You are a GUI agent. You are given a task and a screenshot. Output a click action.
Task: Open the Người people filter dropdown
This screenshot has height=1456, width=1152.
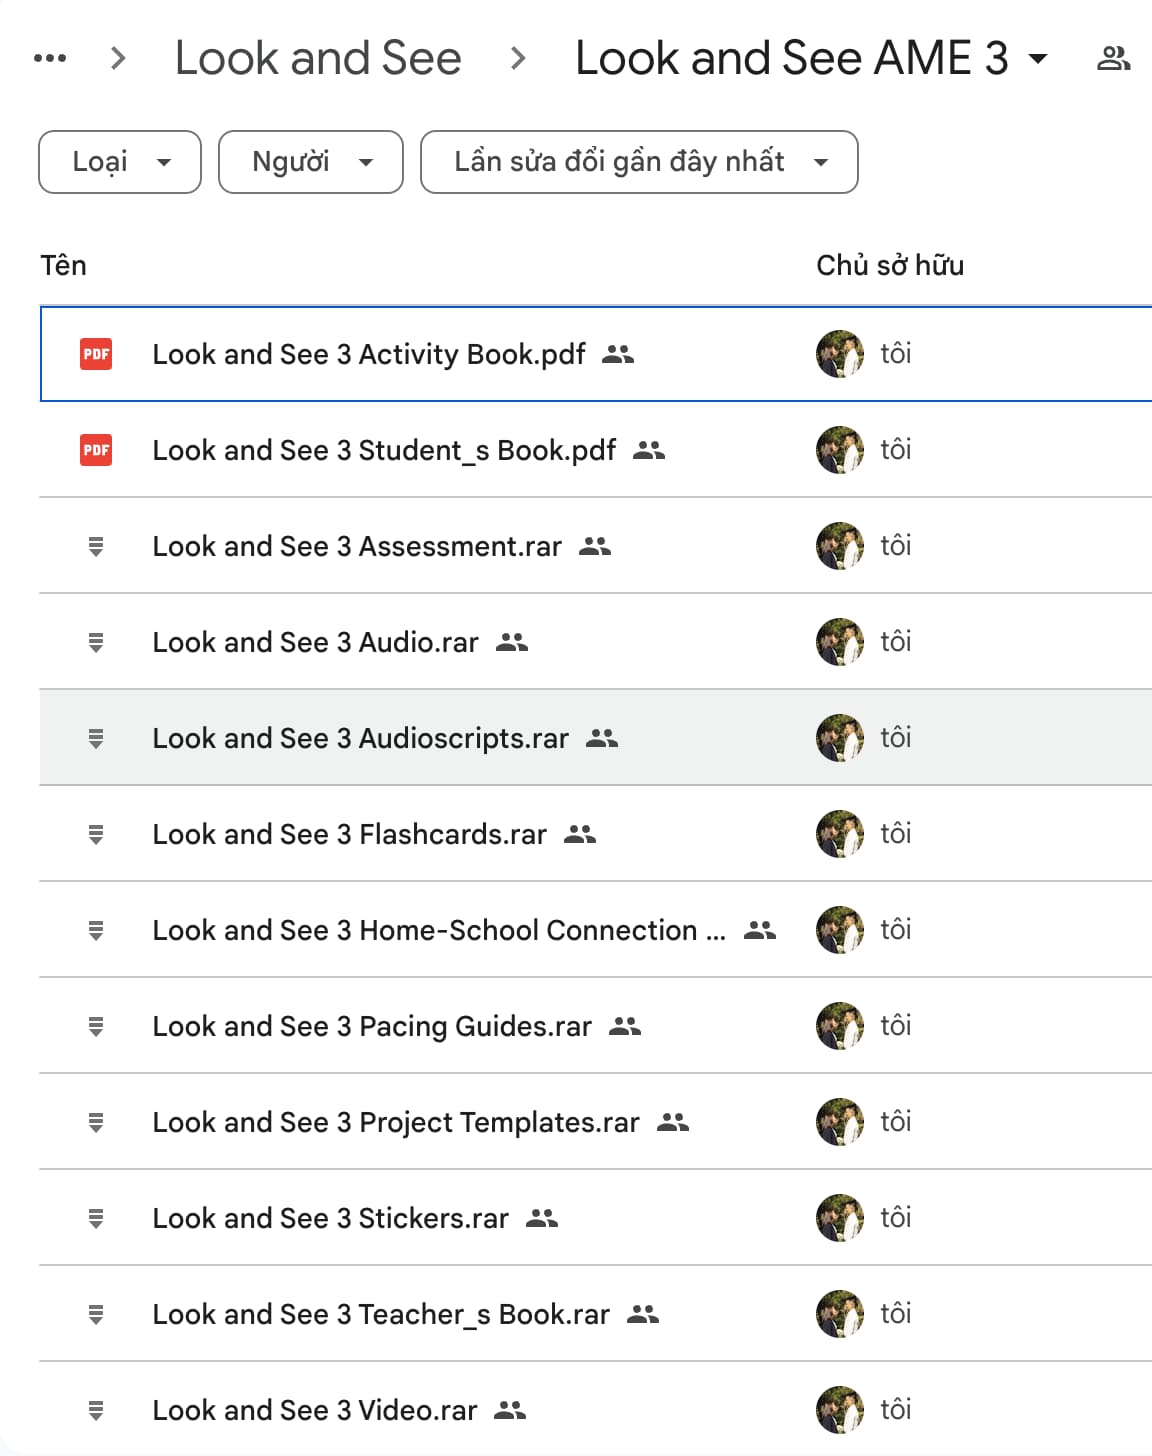point(311,162)
